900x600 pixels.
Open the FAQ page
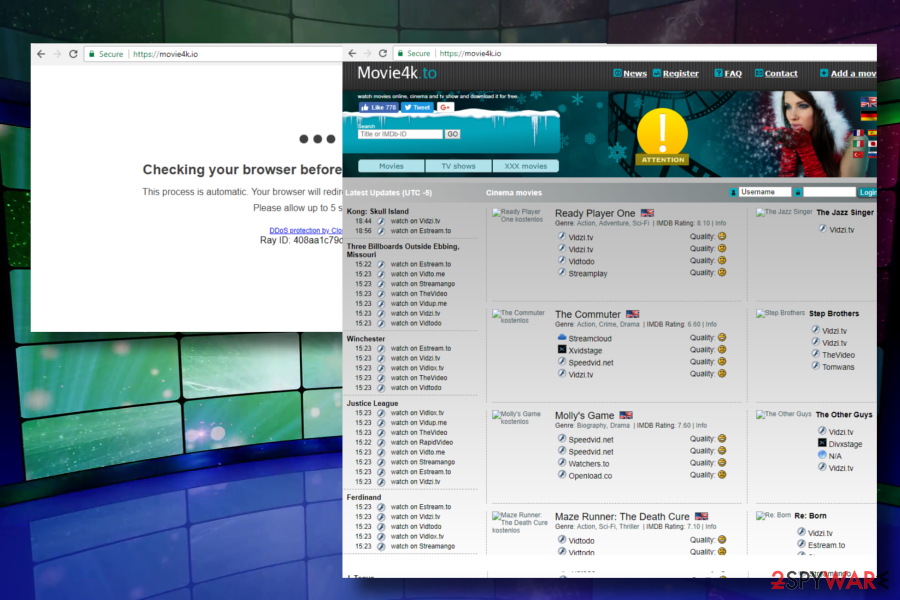[731, 73]
